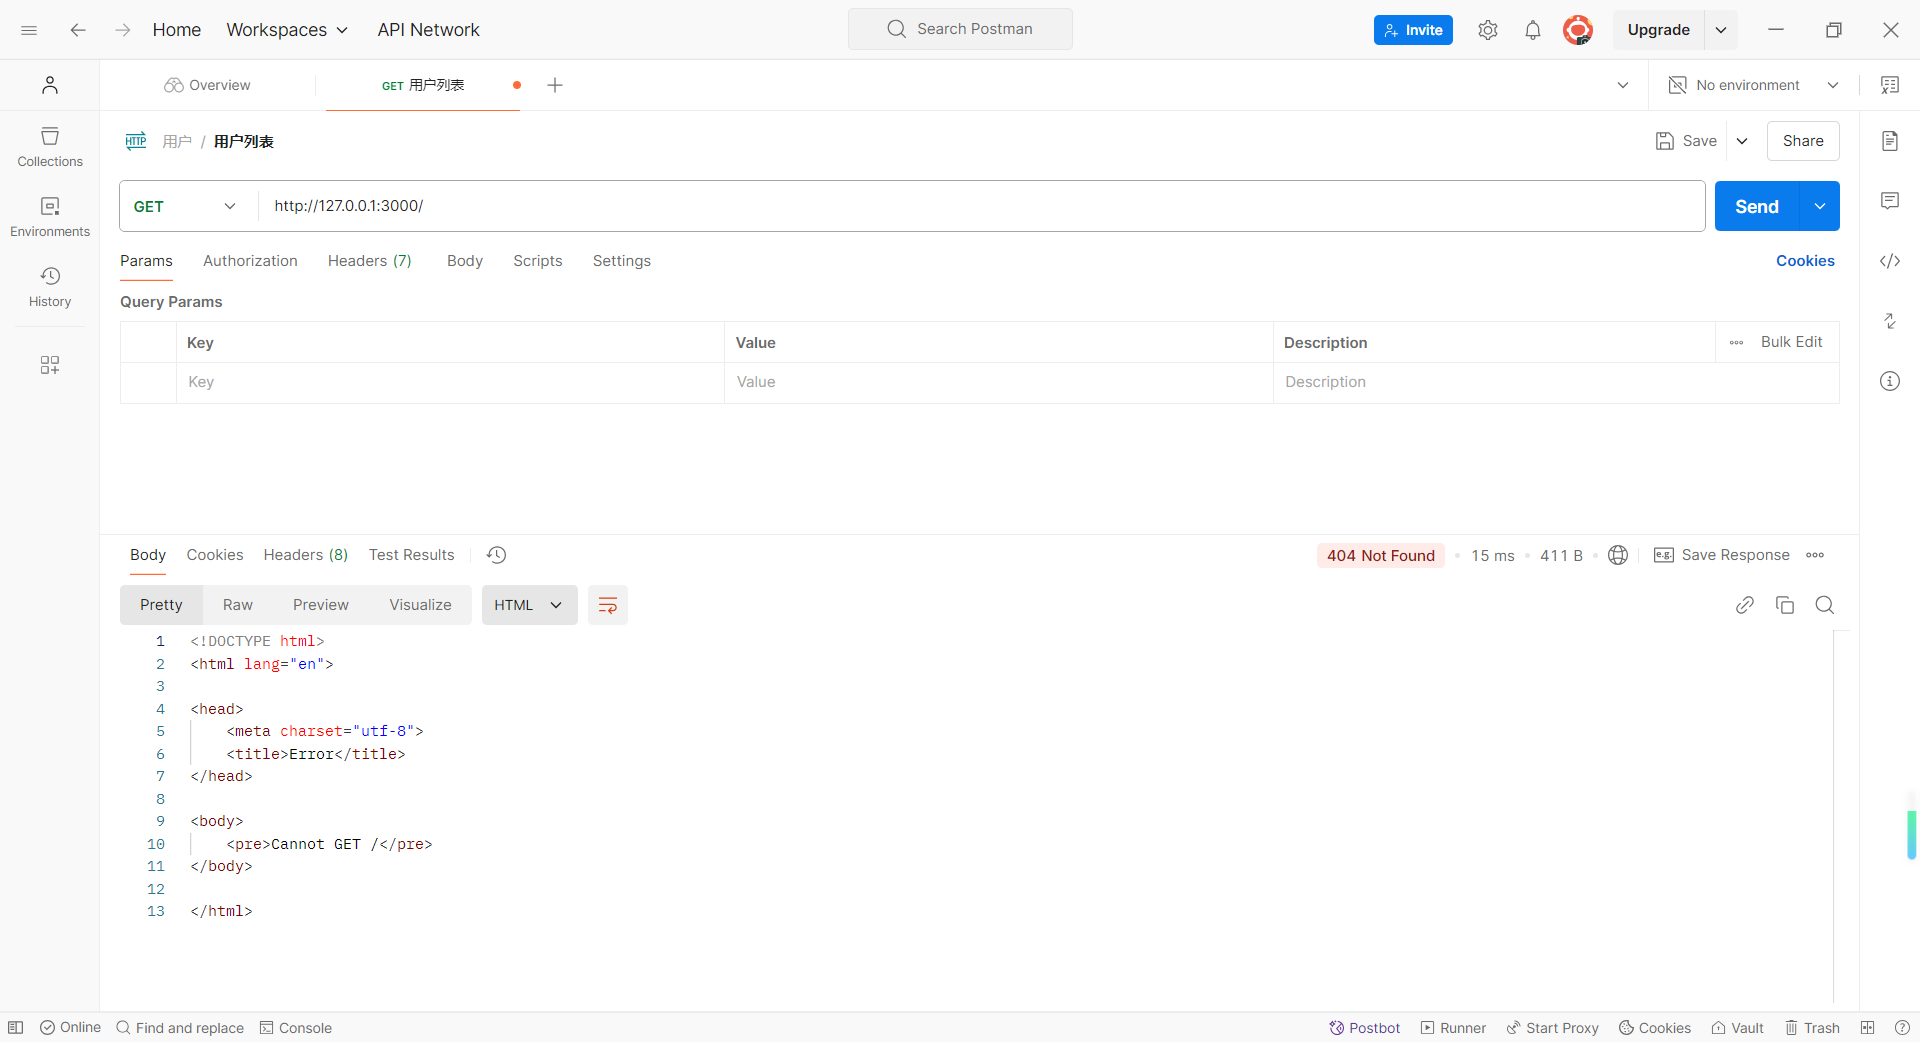Copy the response body icon
1920x1042 pixels.
pos(1785,605)
